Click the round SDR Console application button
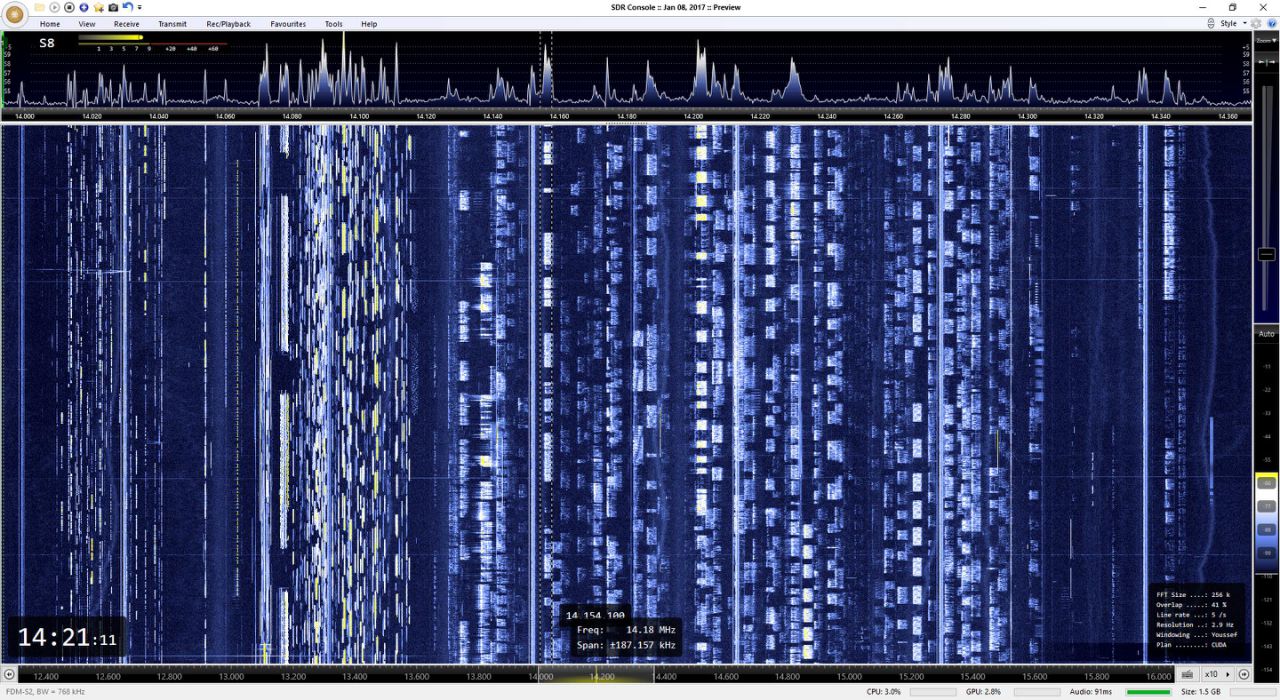The image size is (1280, 700). point(14,14)
